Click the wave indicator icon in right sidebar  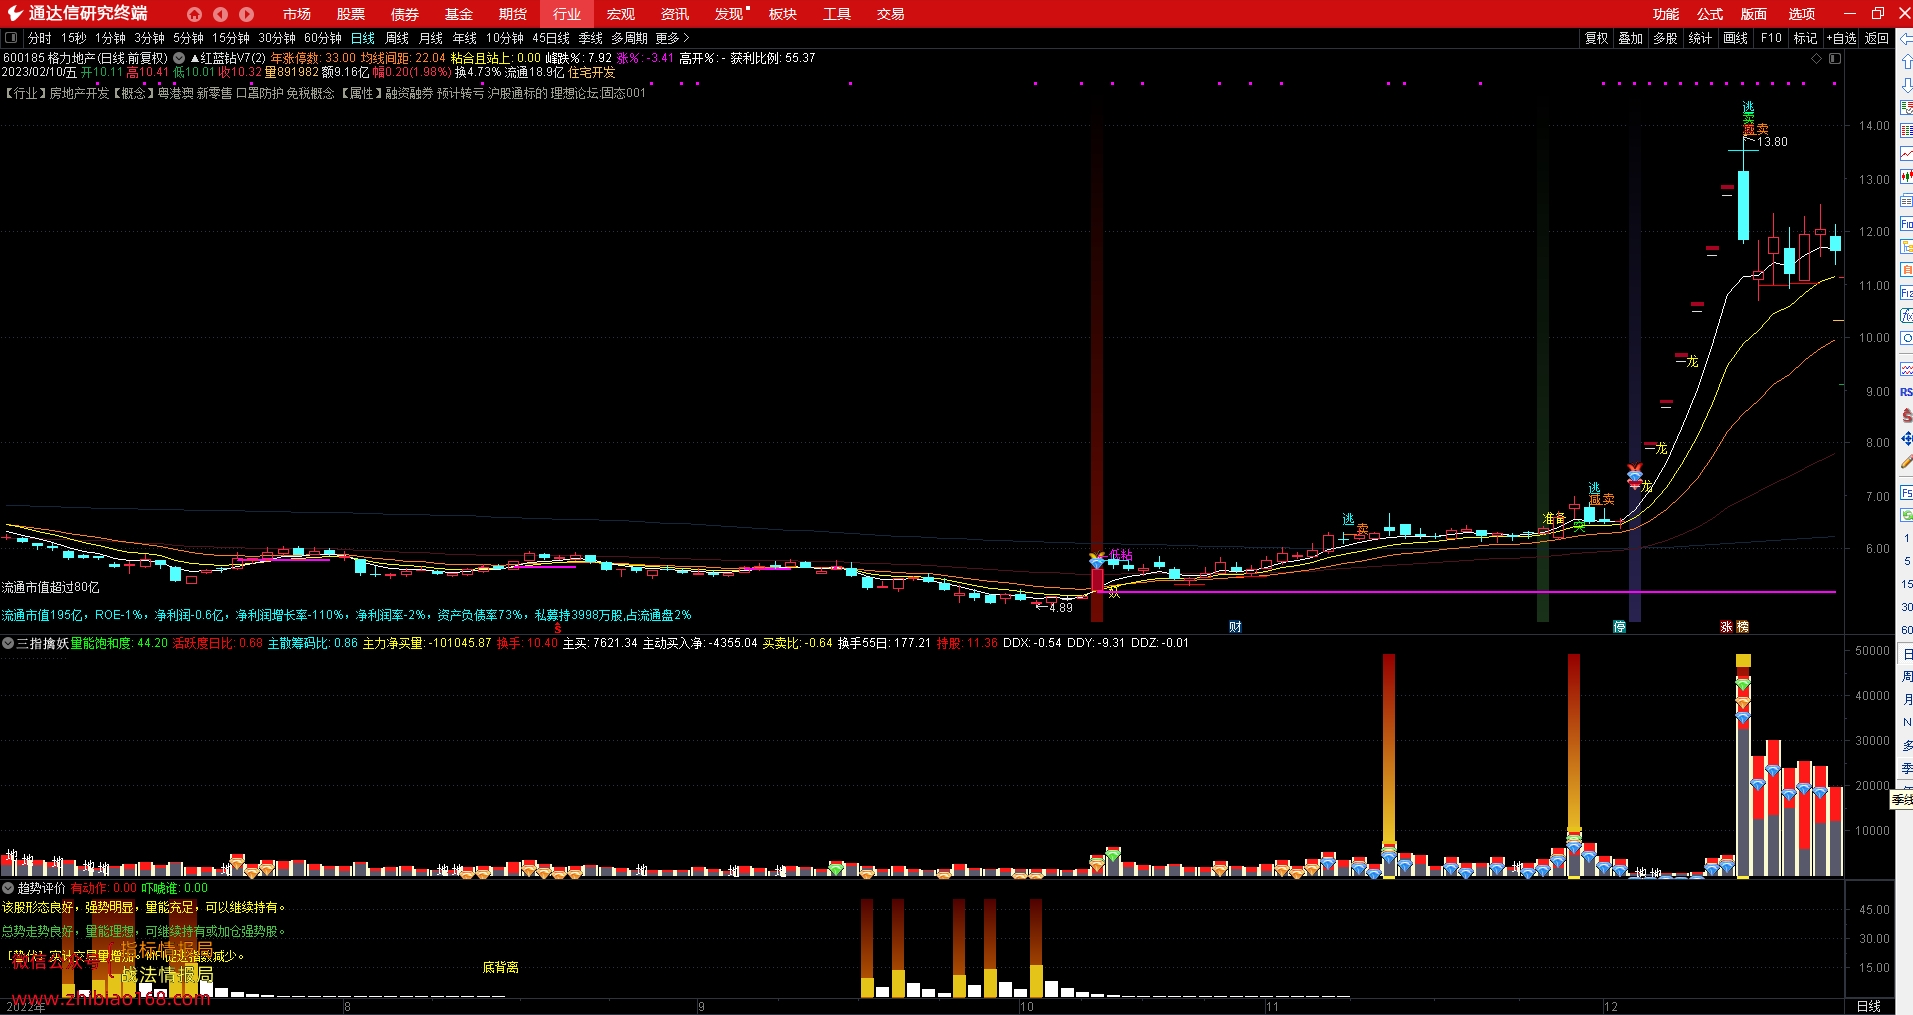pos(1906,369)
